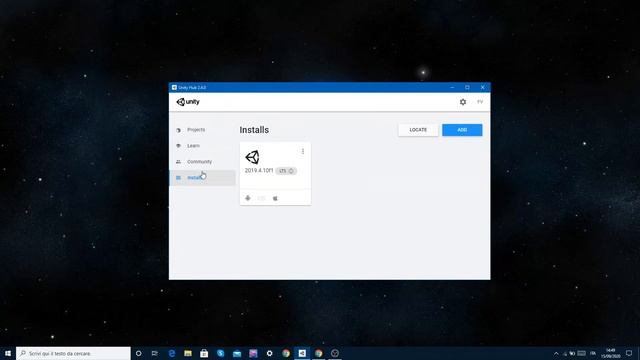This screenshot has height=360, width=640.
Task: Open Skype from the taskbar
Action: (x=220, y=353)
